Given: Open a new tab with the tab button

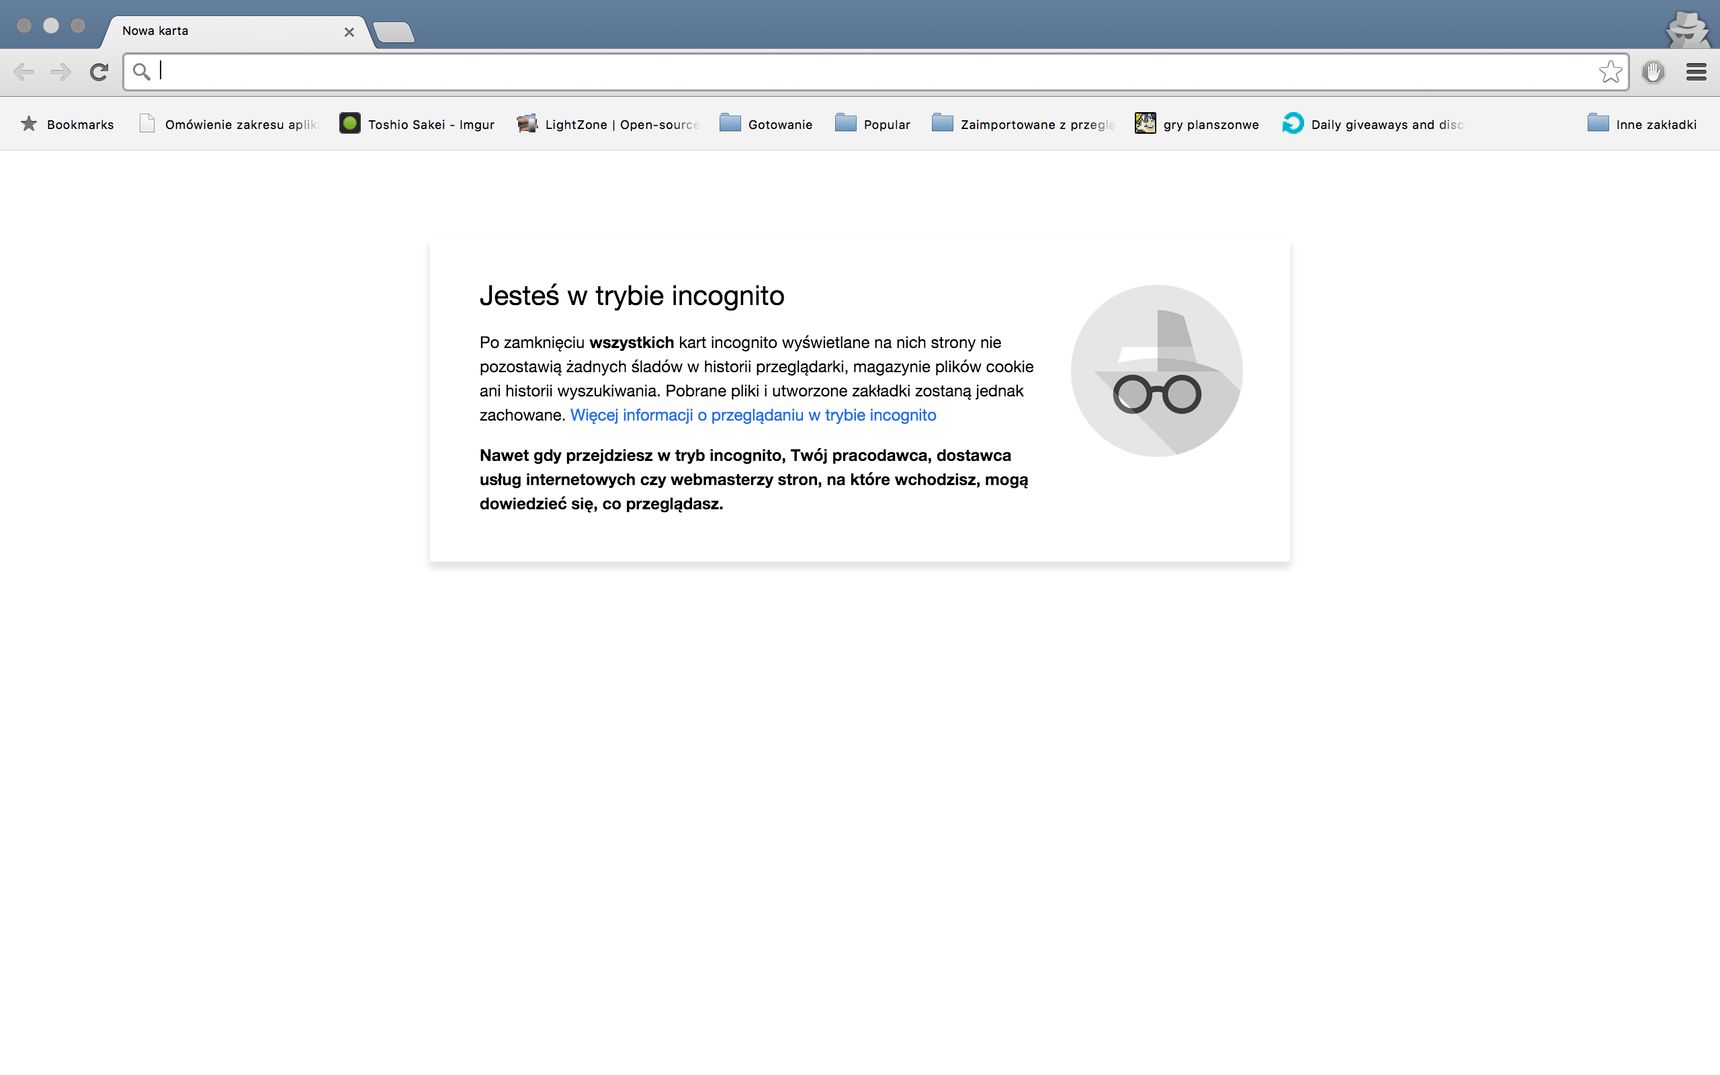Looking at the screenshot, I should [x=394, y=33].
